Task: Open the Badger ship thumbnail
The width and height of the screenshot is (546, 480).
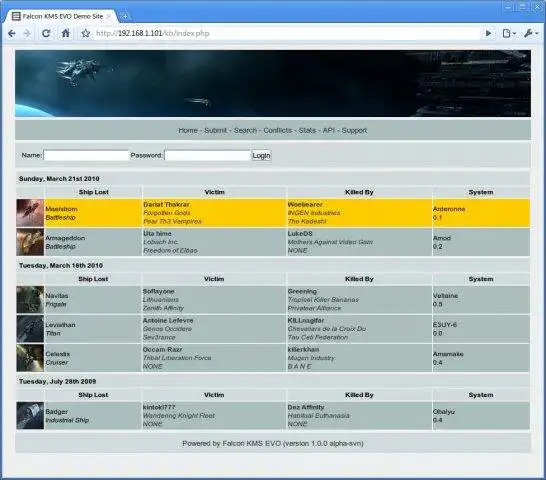Action: pyautogui.click(x=30, y=416)
